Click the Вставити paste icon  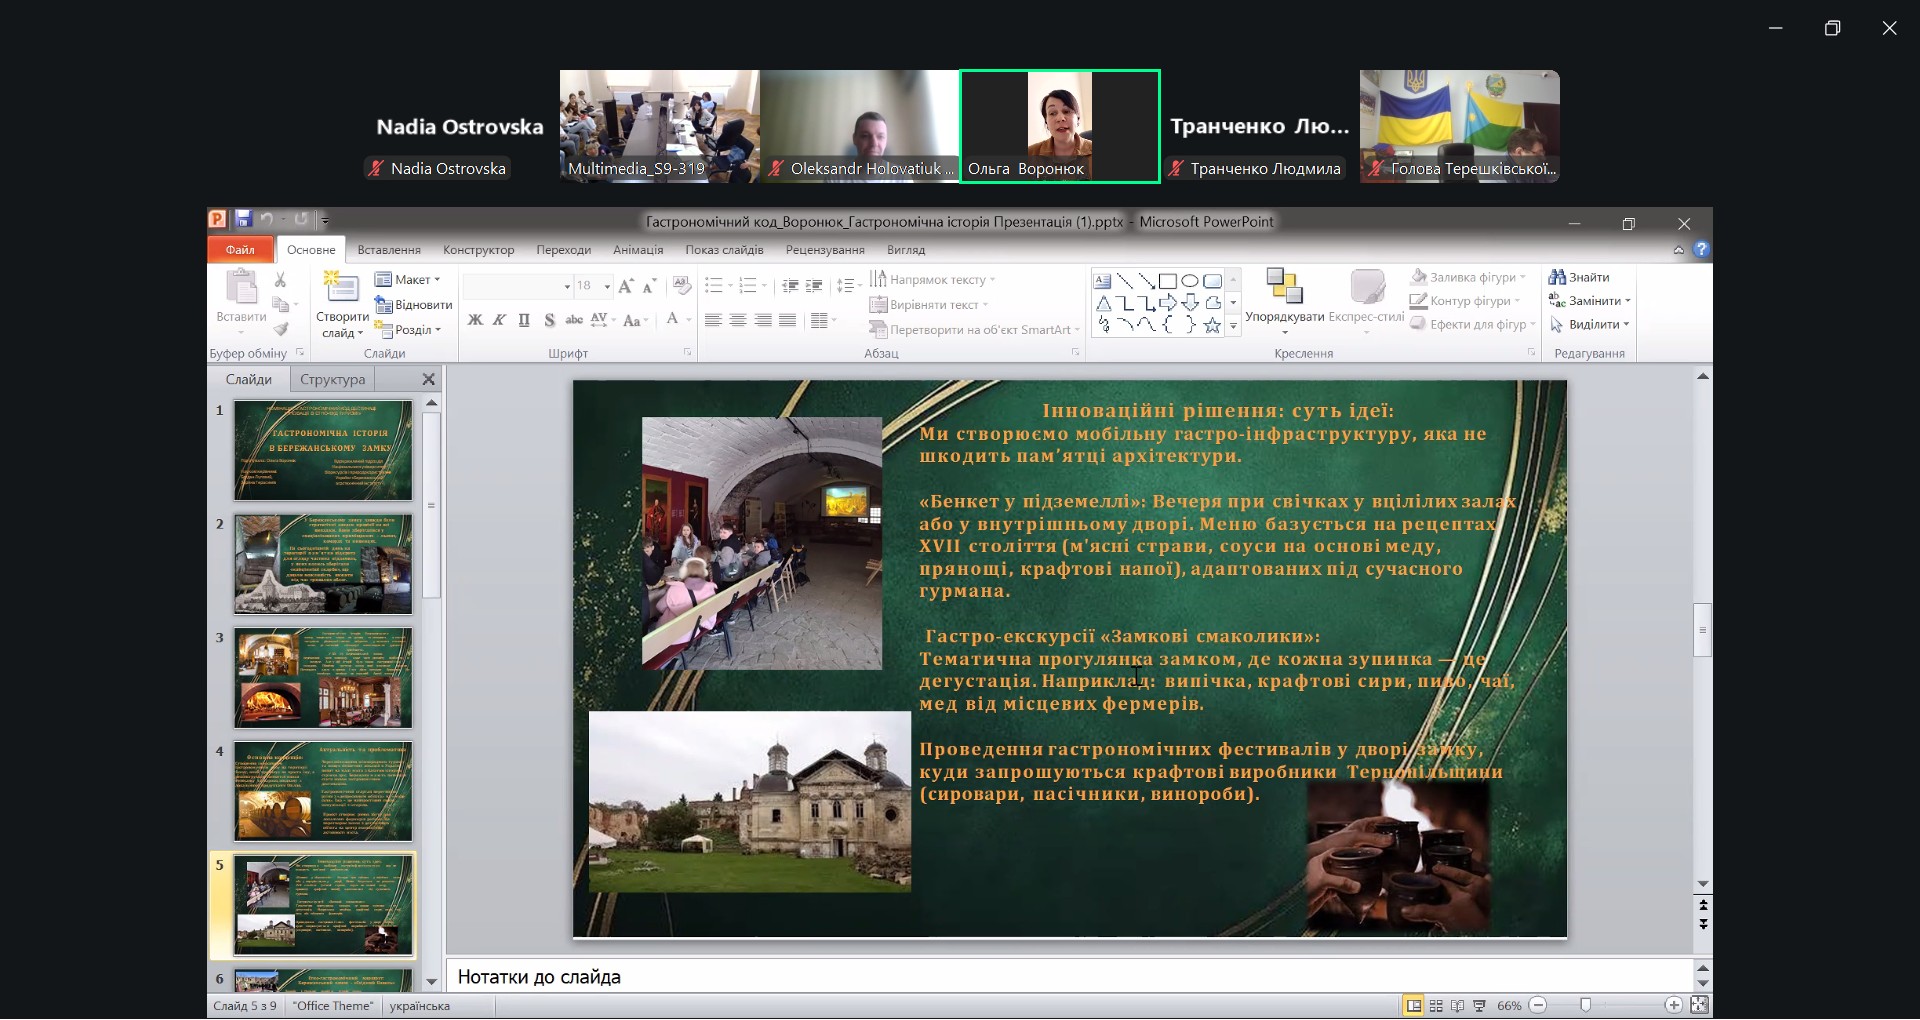click(x=241, y=289)
